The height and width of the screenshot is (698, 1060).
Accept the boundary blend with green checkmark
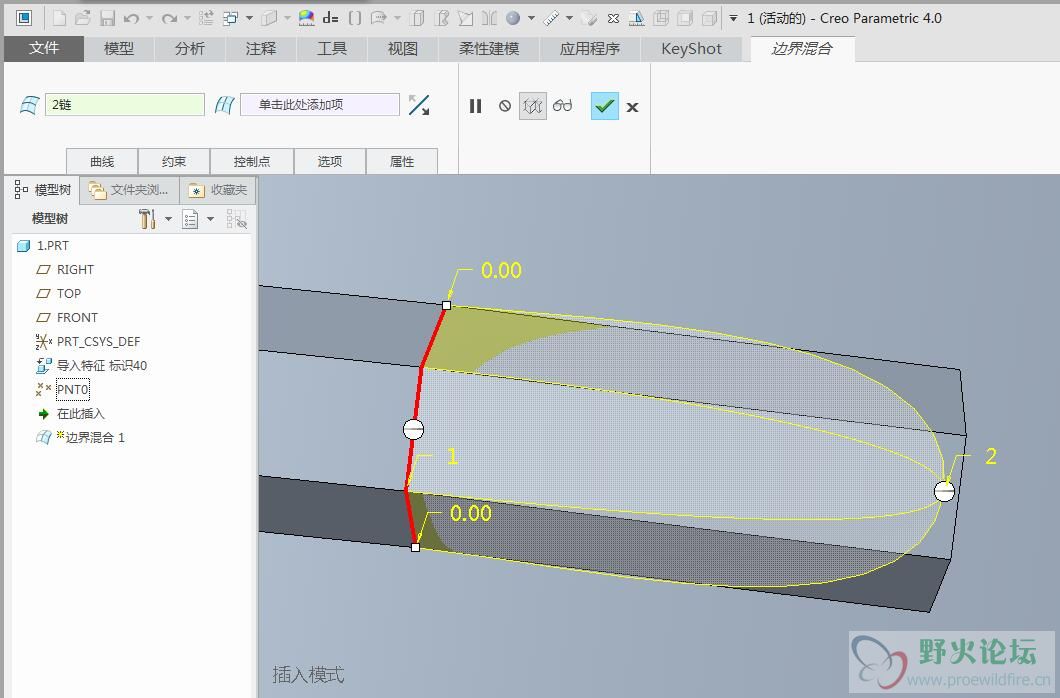point(604,106)
